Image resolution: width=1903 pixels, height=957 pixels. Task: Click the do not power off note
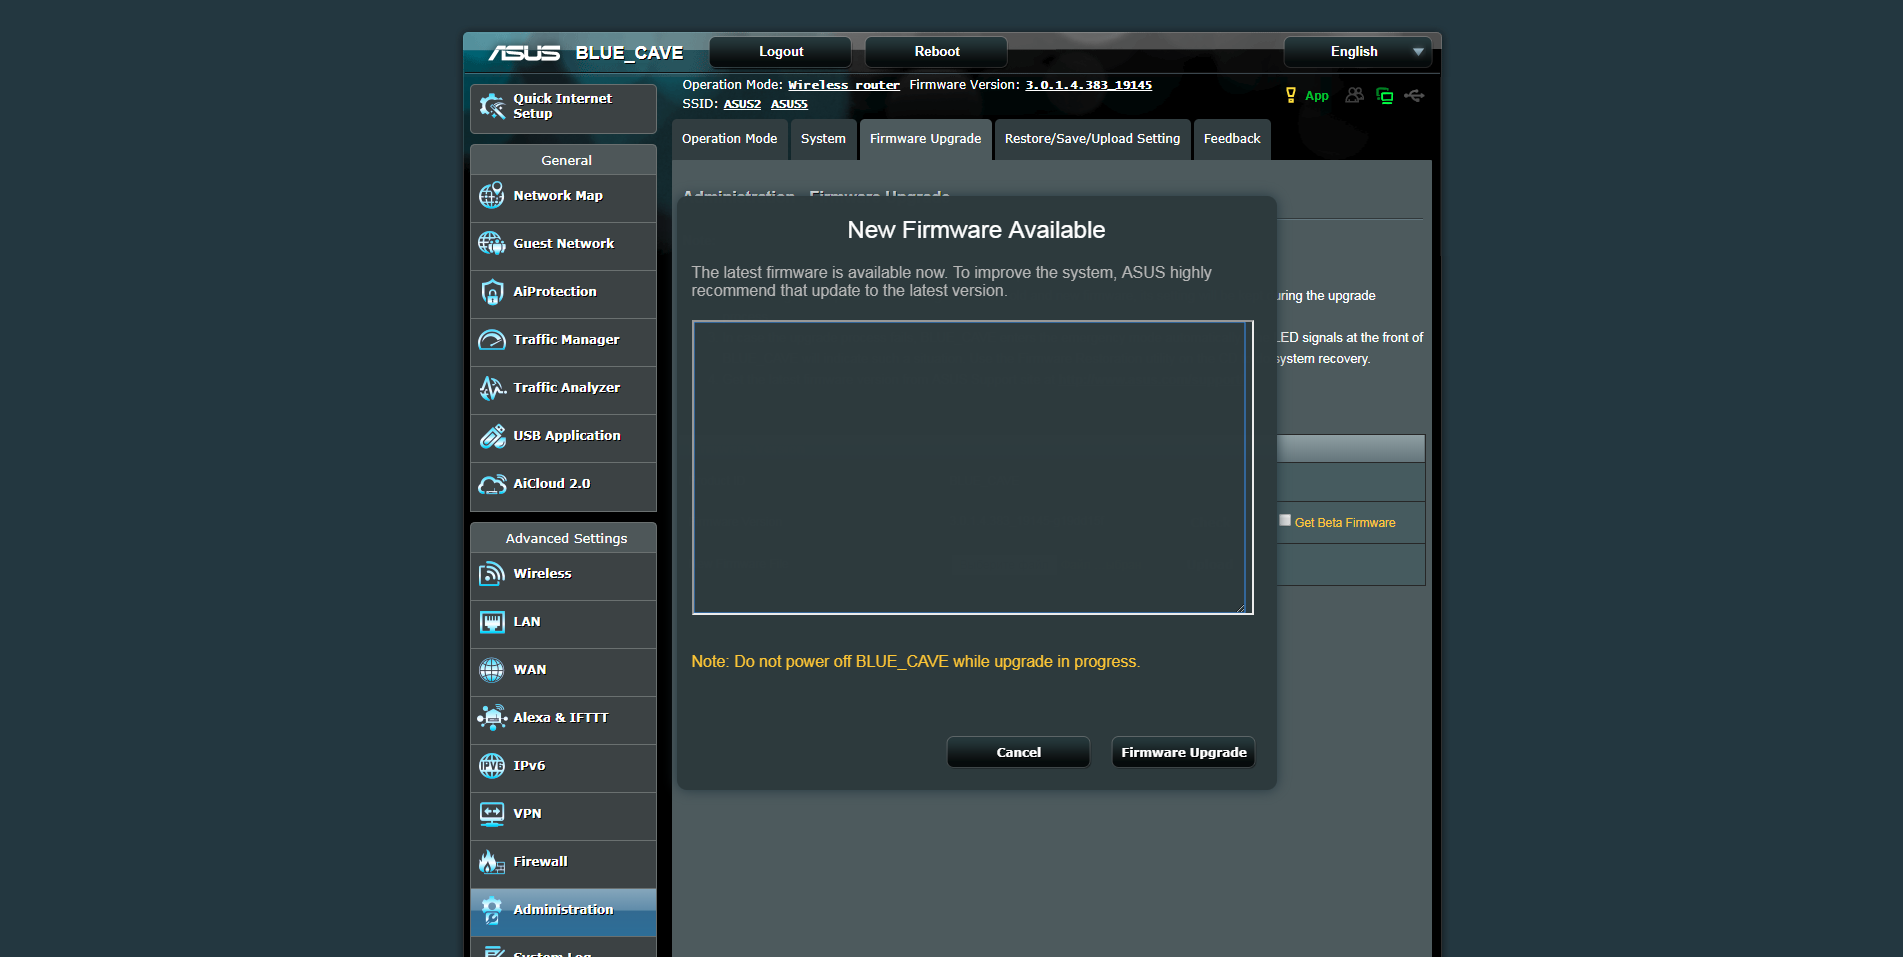pyautogui.click(x=915, y=662)
